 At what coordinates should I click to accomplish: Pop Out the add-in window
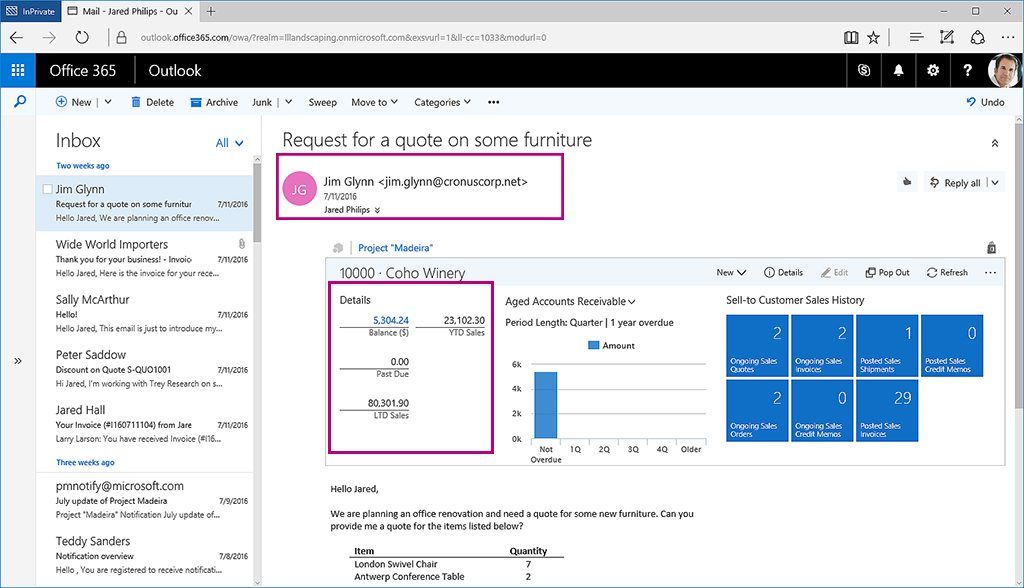pyautogui.click(x=887, y=272)
